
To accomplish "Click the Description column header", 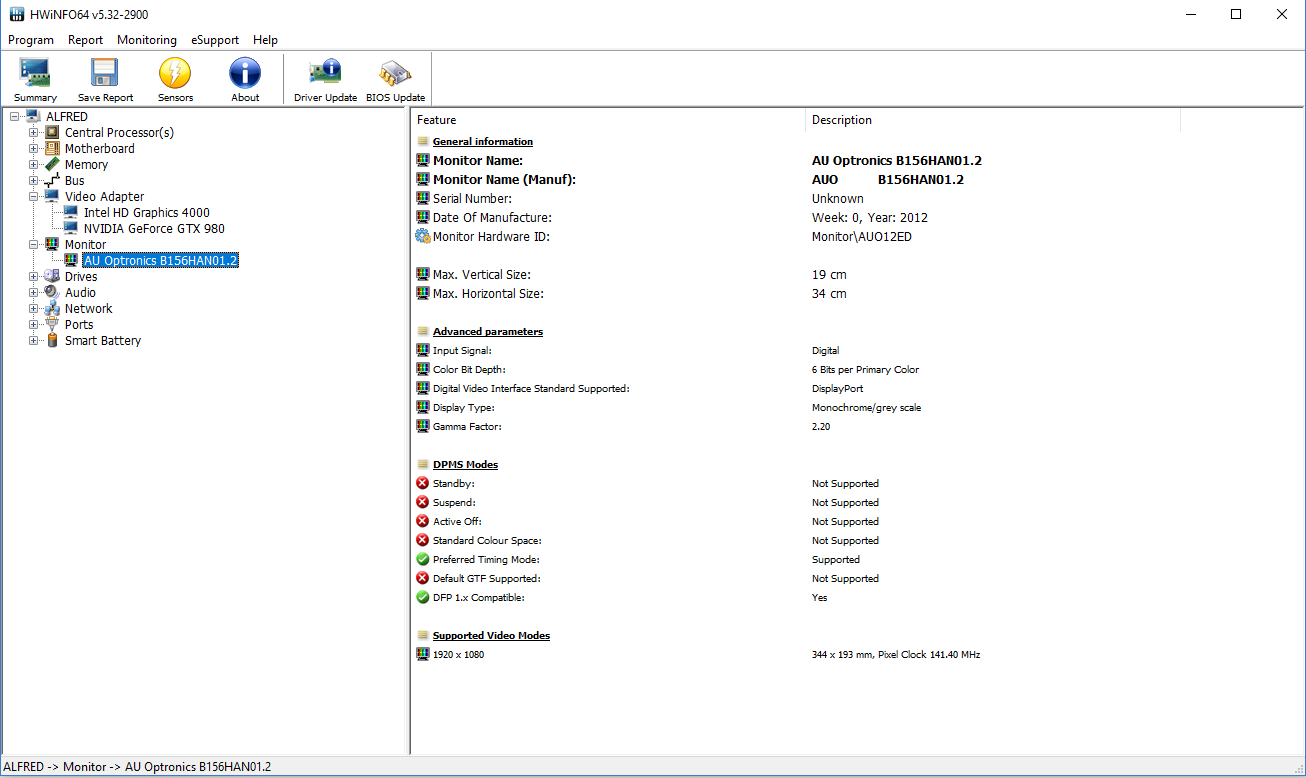I will coord(993,120).
